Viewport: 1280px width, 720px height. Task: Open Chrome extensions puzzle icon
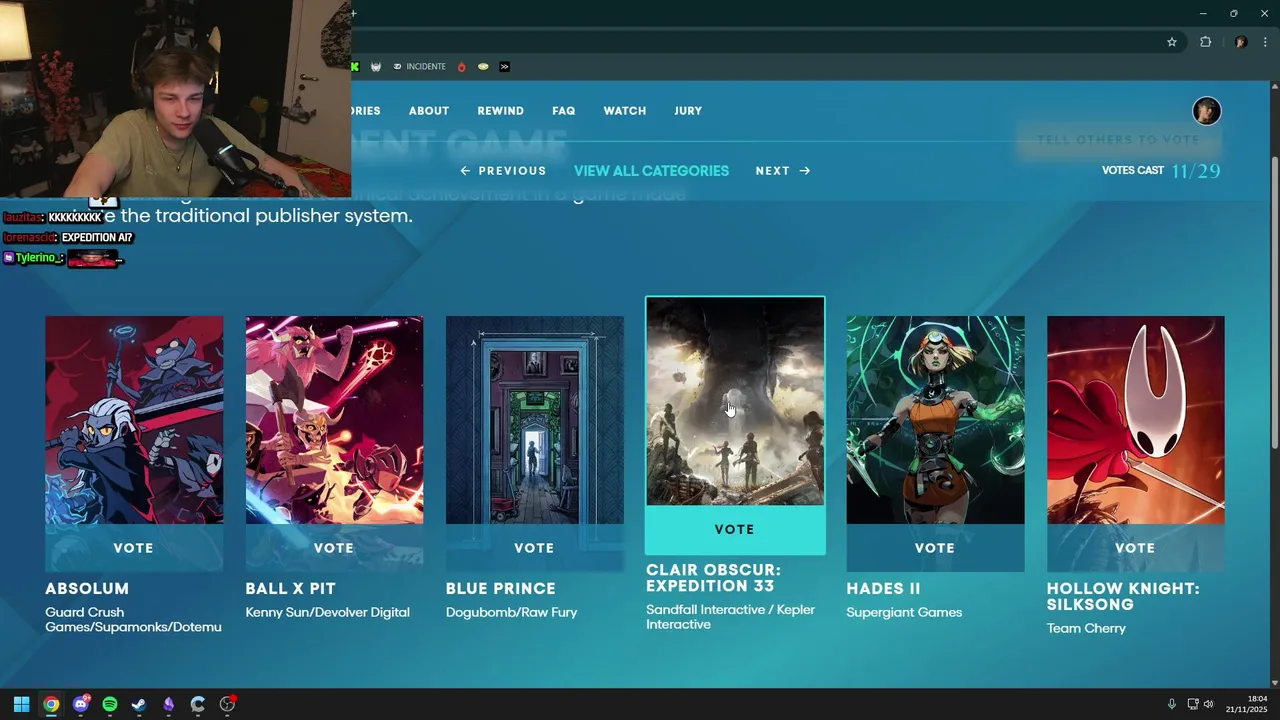pos(1205,42)
